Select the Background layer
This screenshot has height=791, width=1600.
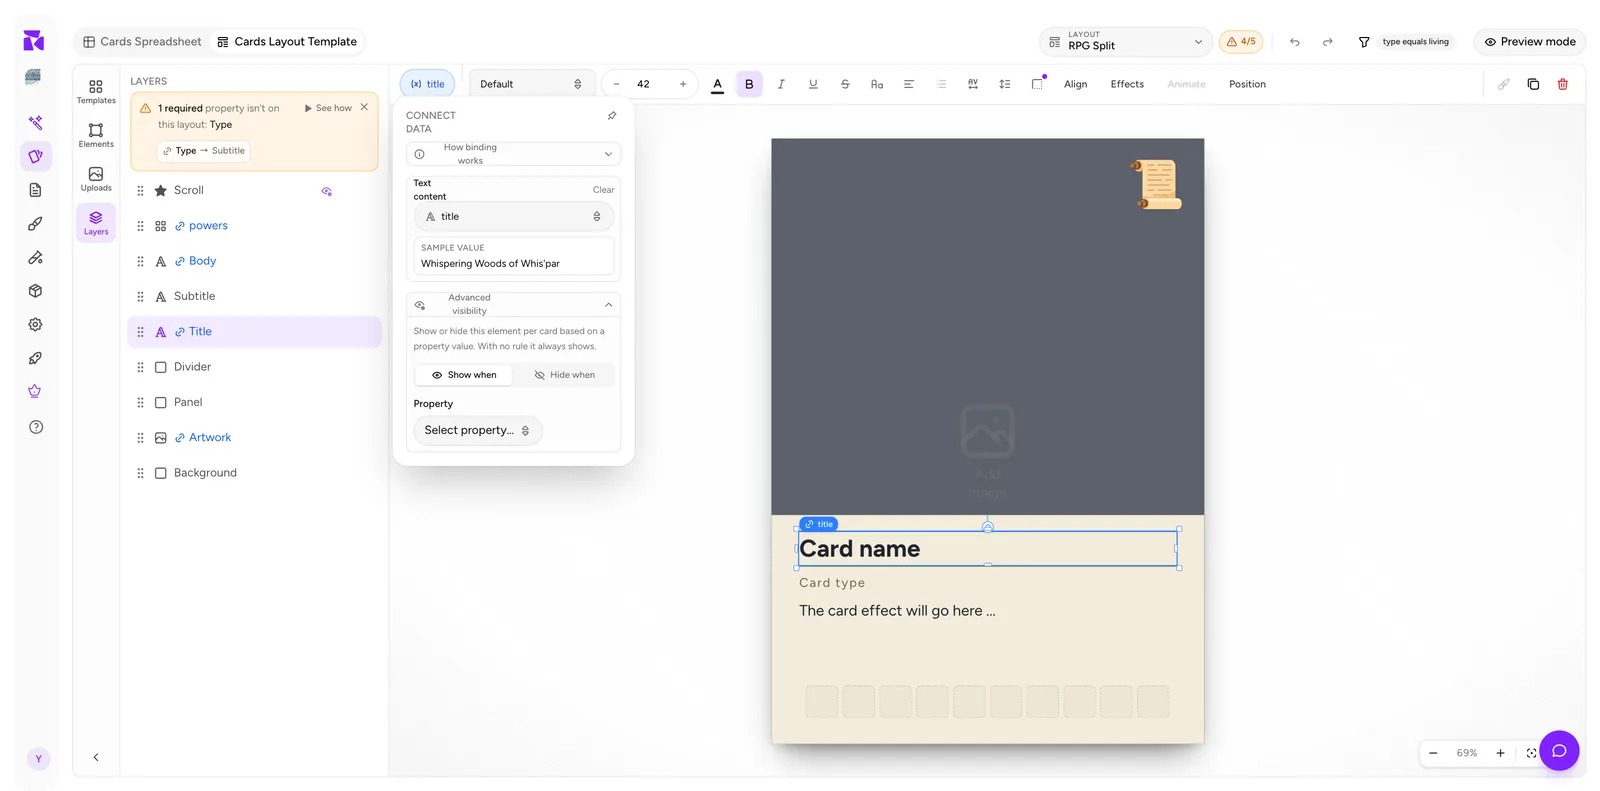(255, 473)
